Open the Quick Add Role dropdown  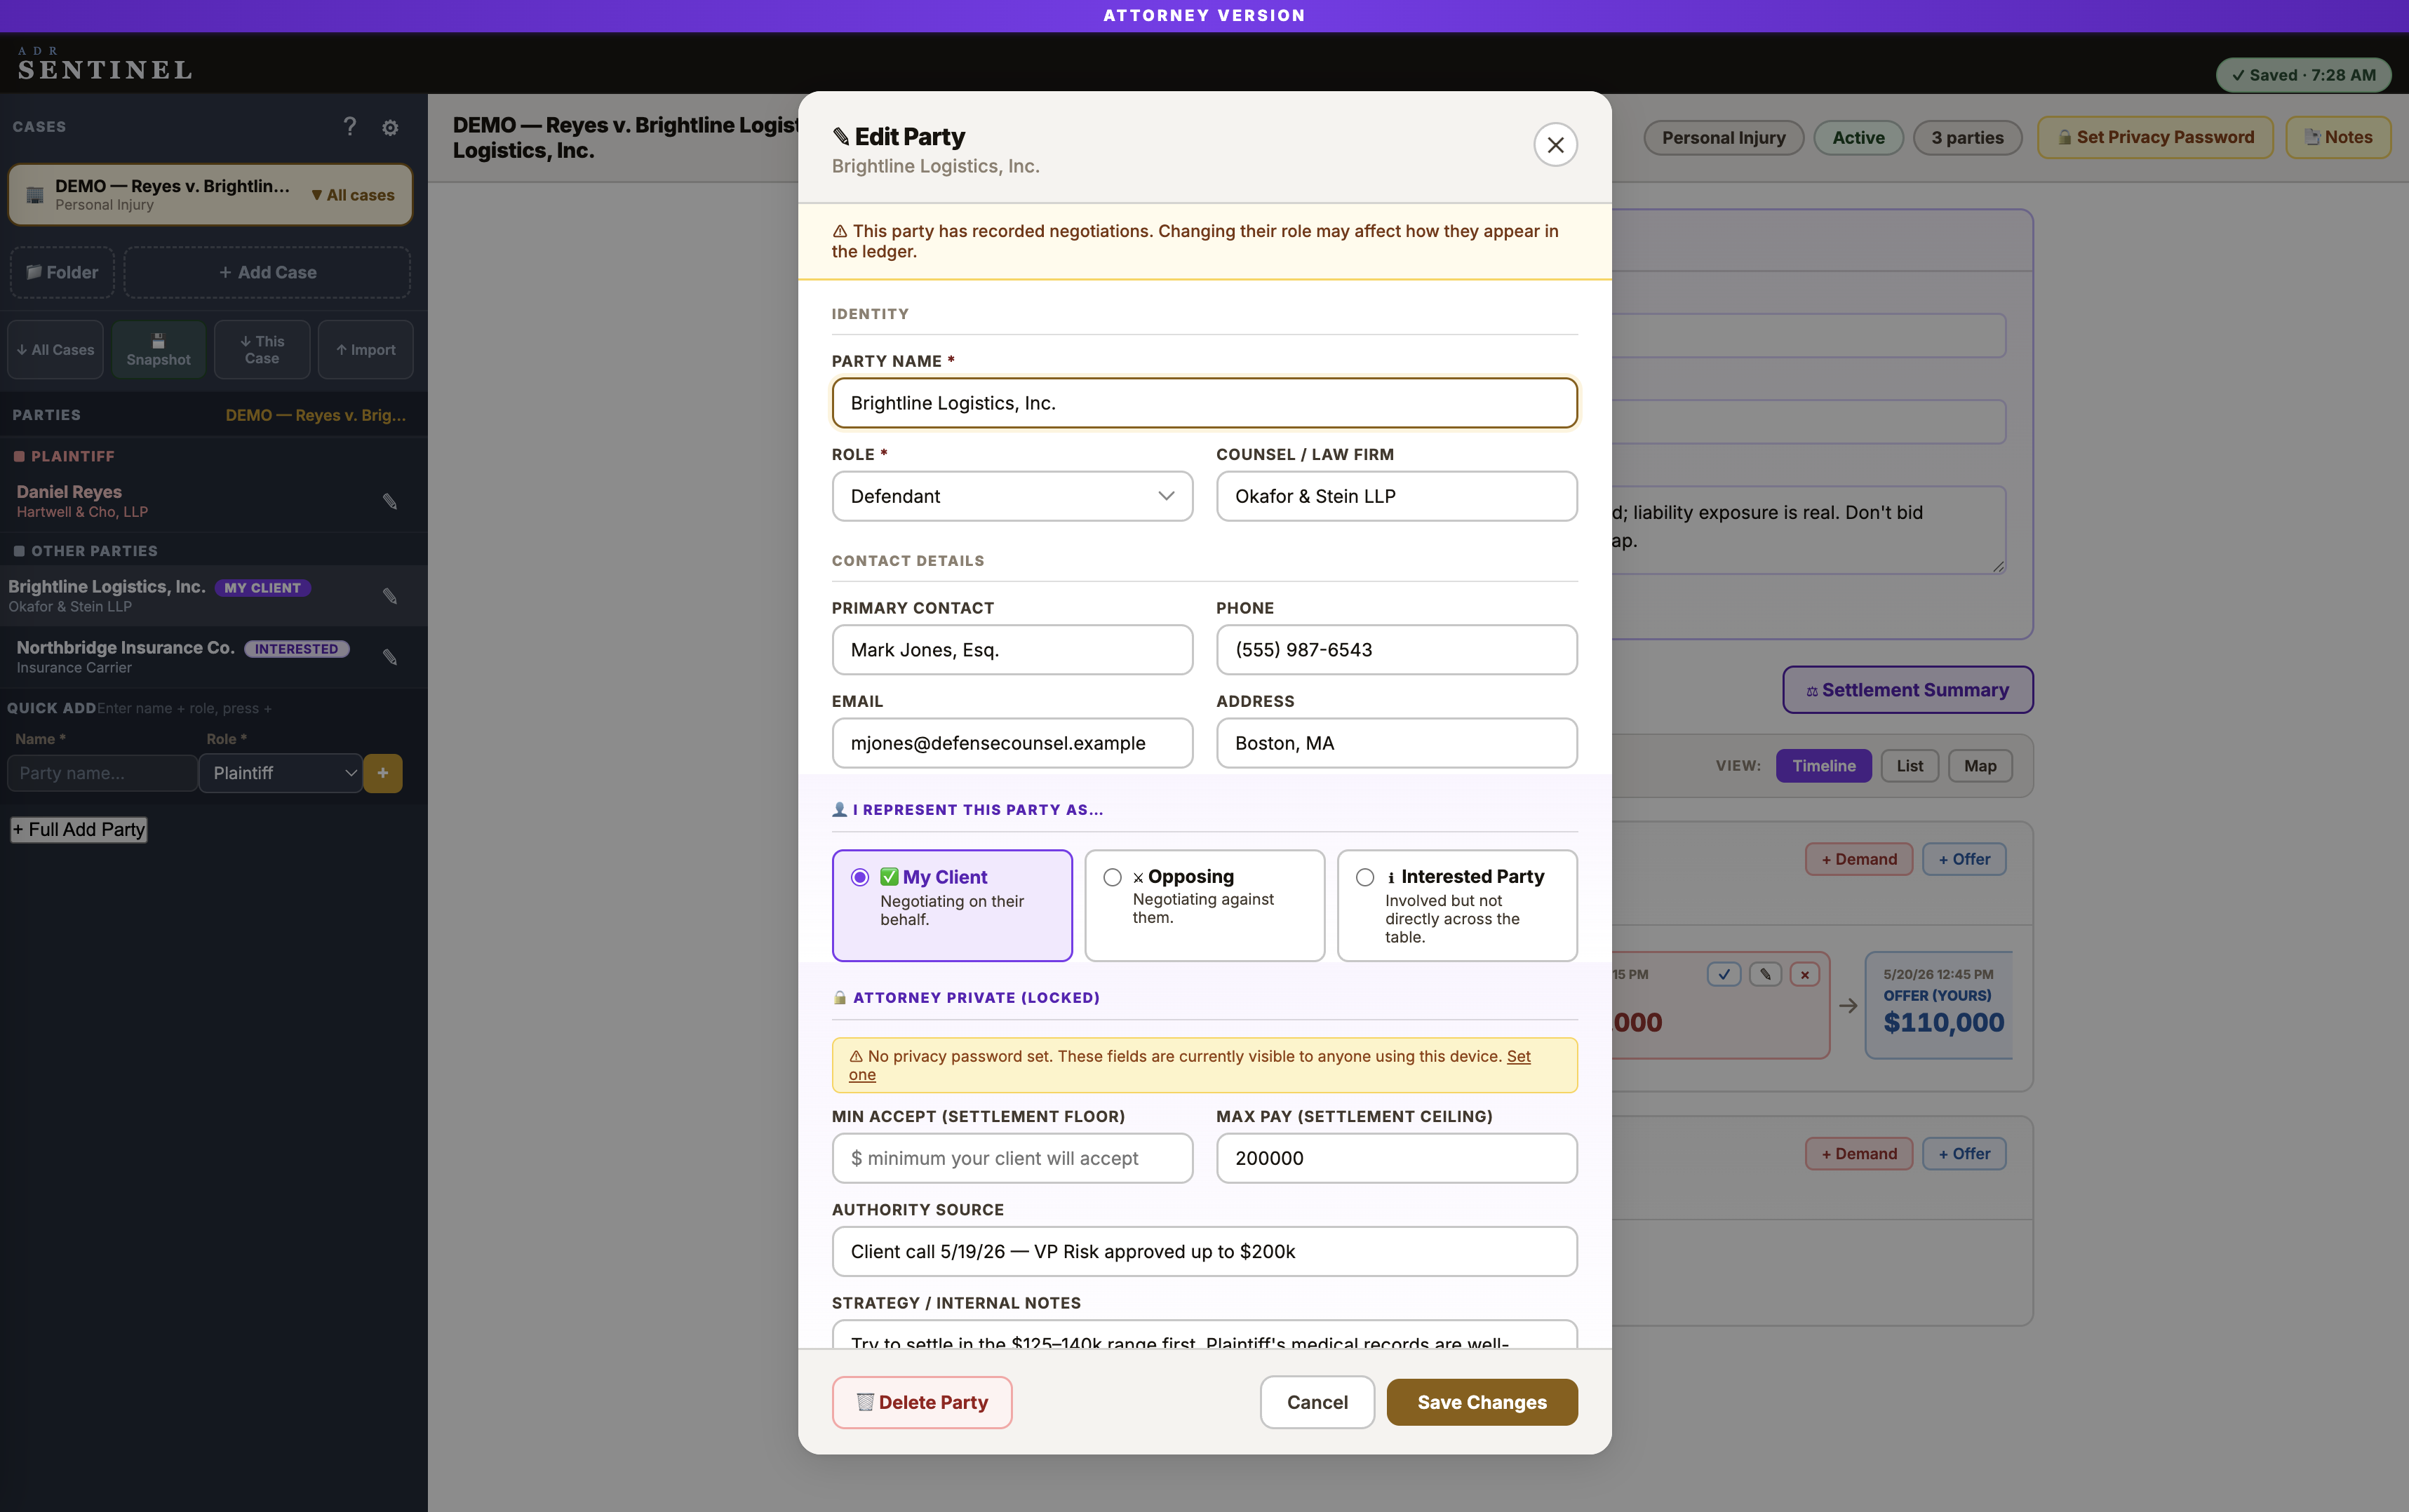[x=281, y=773]
